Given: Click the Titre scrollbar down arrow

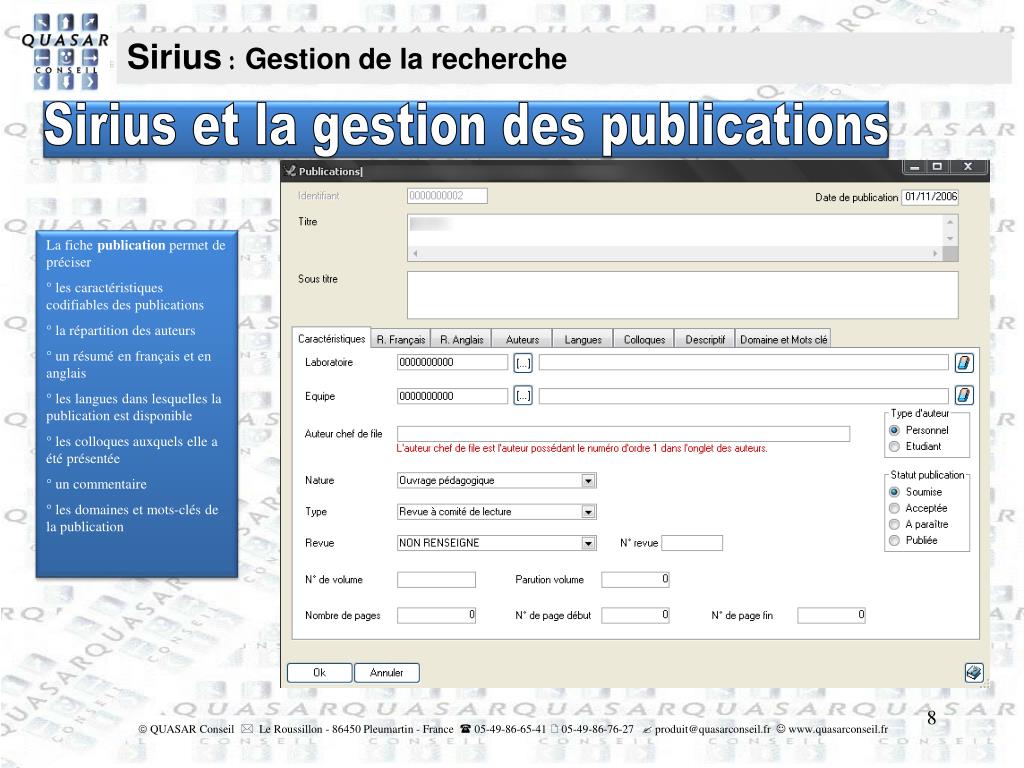Looking at the screenshot, I should click(950, 238).
